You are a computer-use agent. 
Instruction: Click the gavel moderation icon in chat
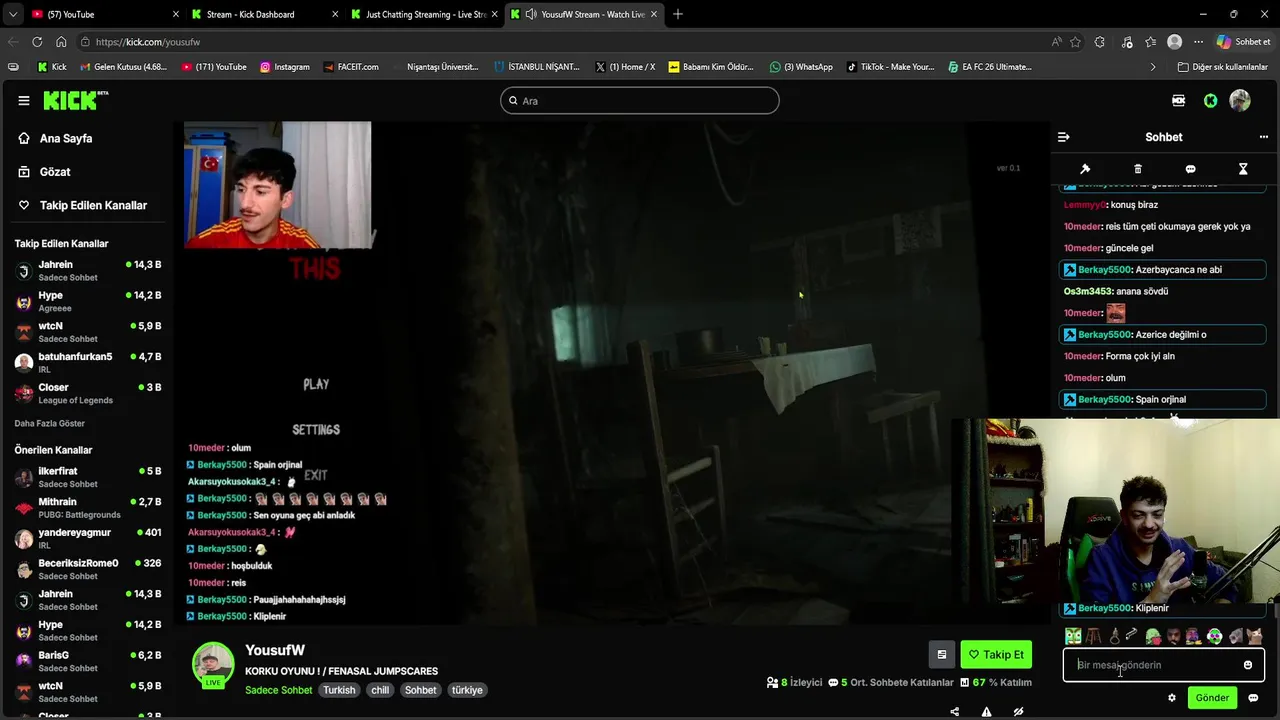pyautogui.click(x=1085, y=169)
